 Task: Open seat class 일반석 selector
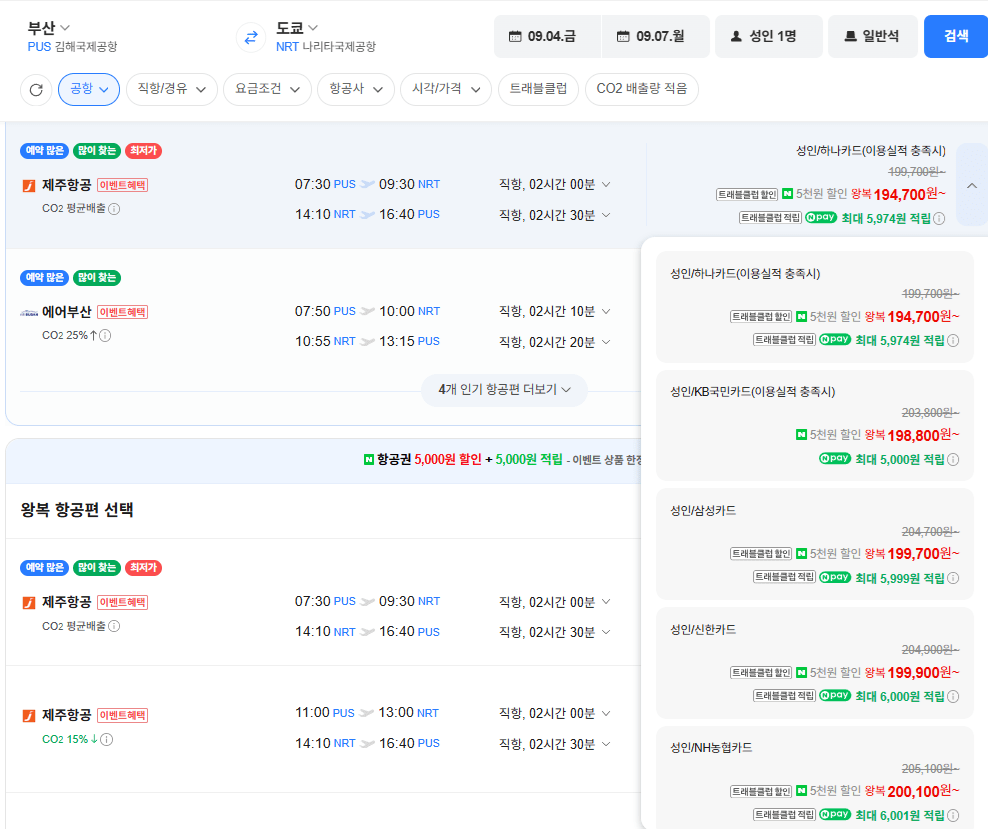(873, 37)
